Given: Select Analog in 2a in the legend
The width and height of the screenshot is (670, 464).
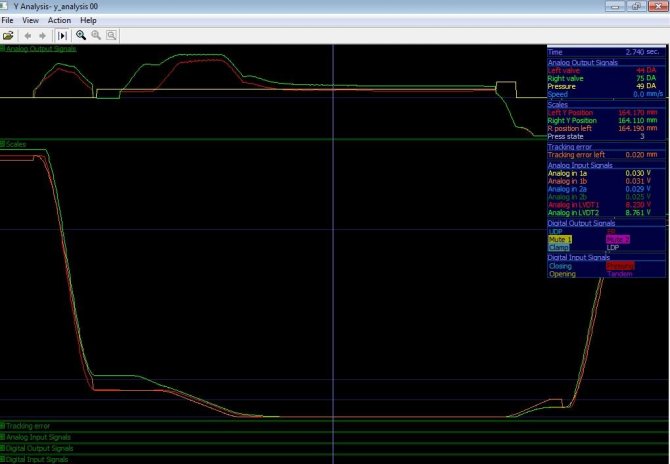Looking at the screenshot, I should tap(567, 189).
